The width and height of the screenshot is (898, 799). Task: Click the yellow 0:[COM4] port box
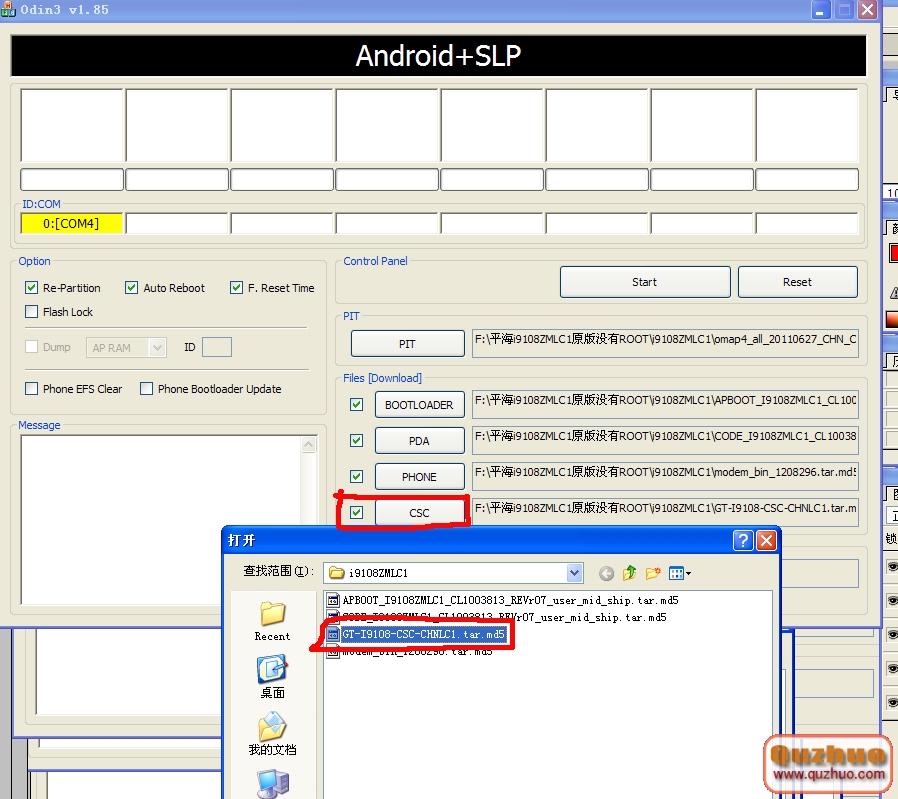[72, 223]
